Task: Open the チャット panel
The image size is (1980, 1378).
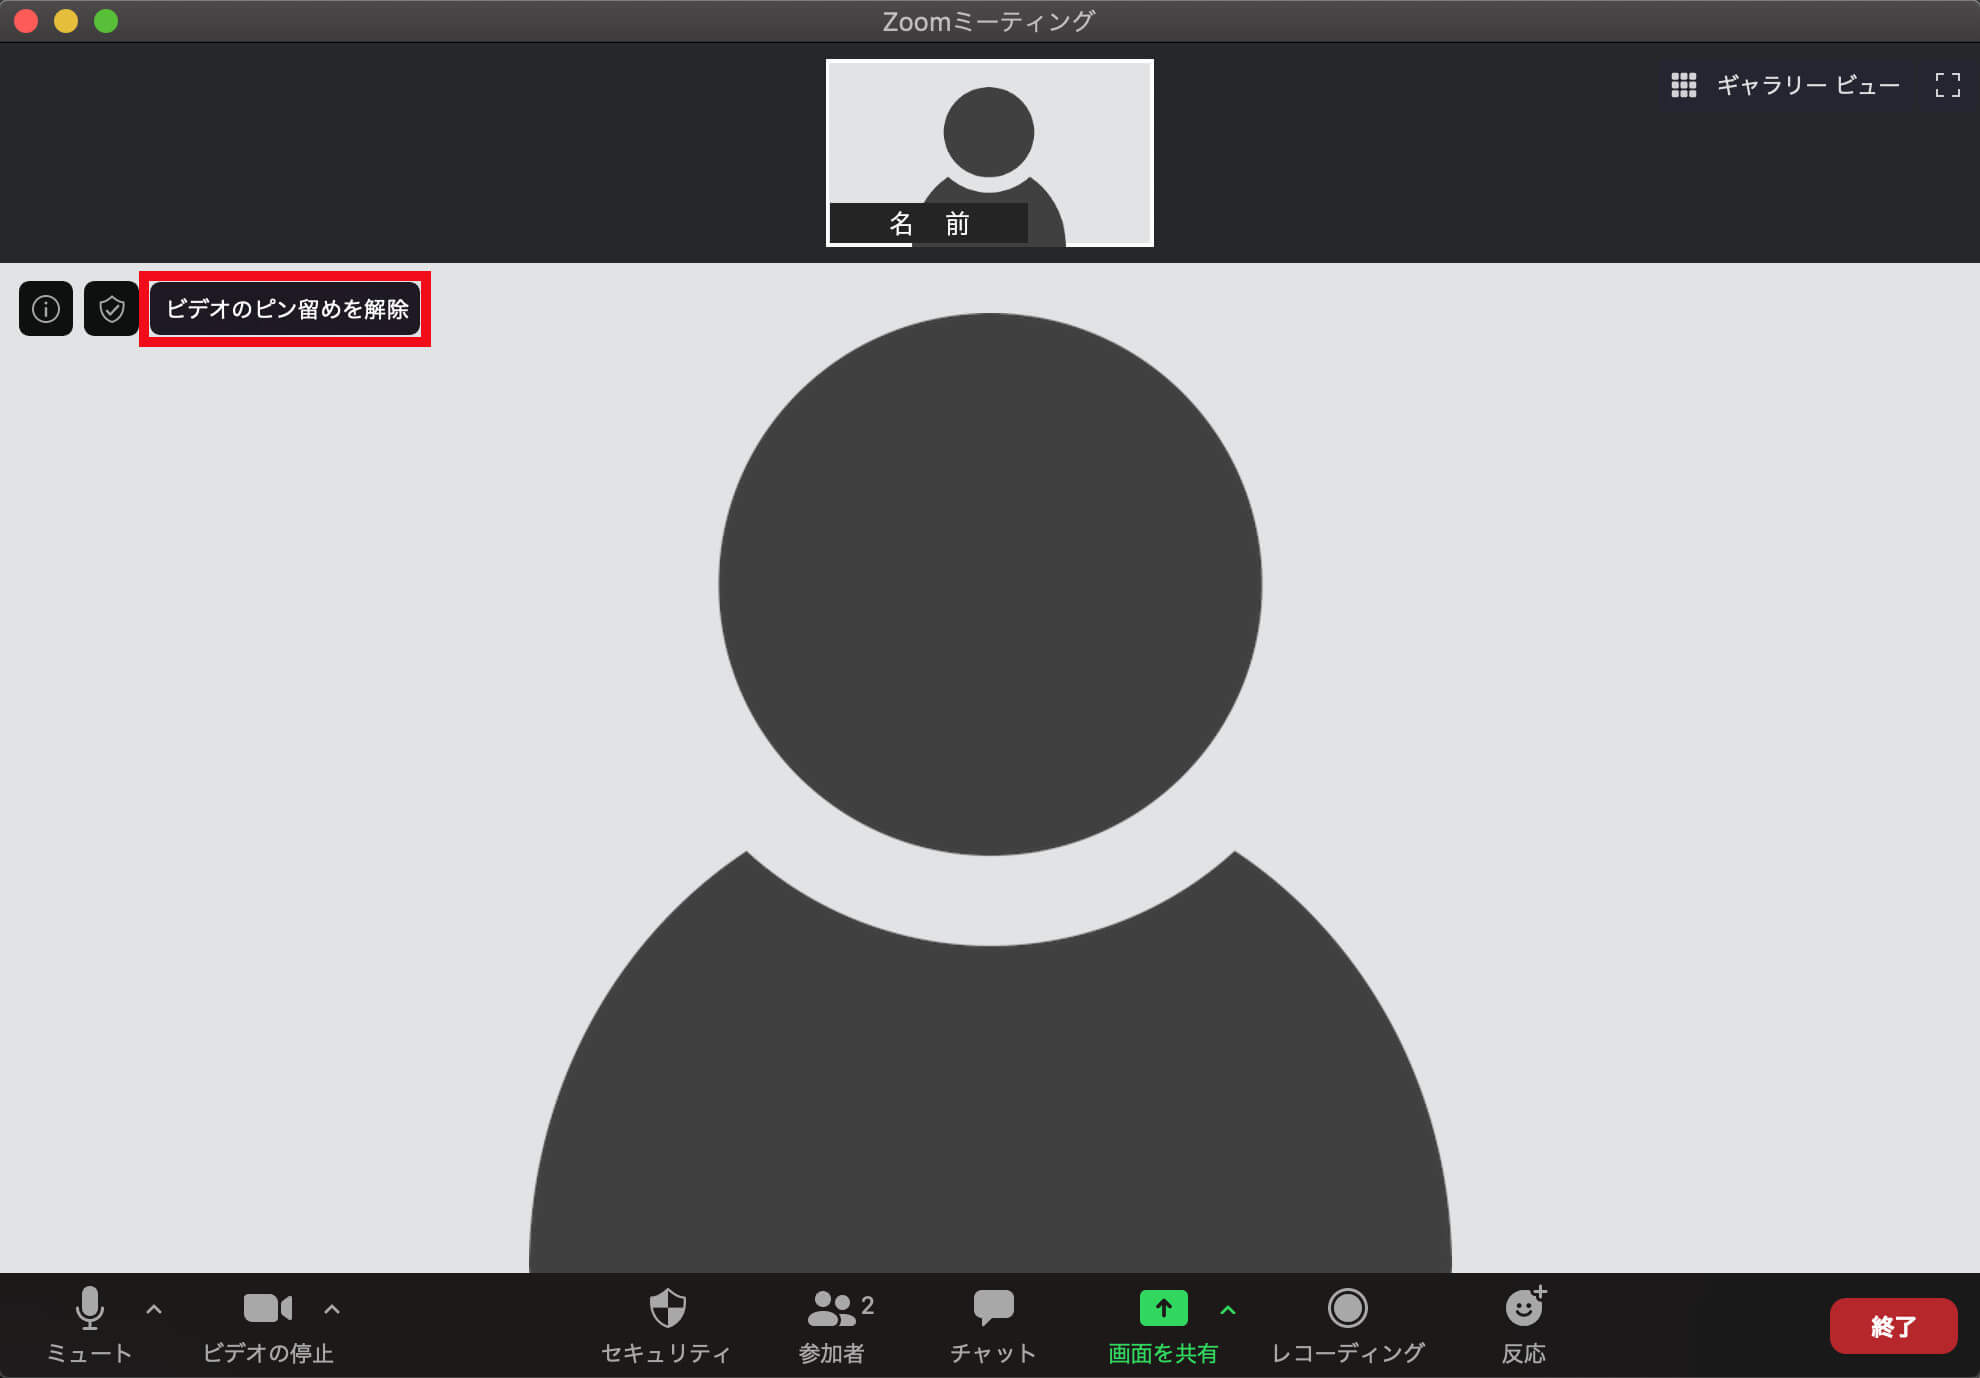Action: point(992,1325)
